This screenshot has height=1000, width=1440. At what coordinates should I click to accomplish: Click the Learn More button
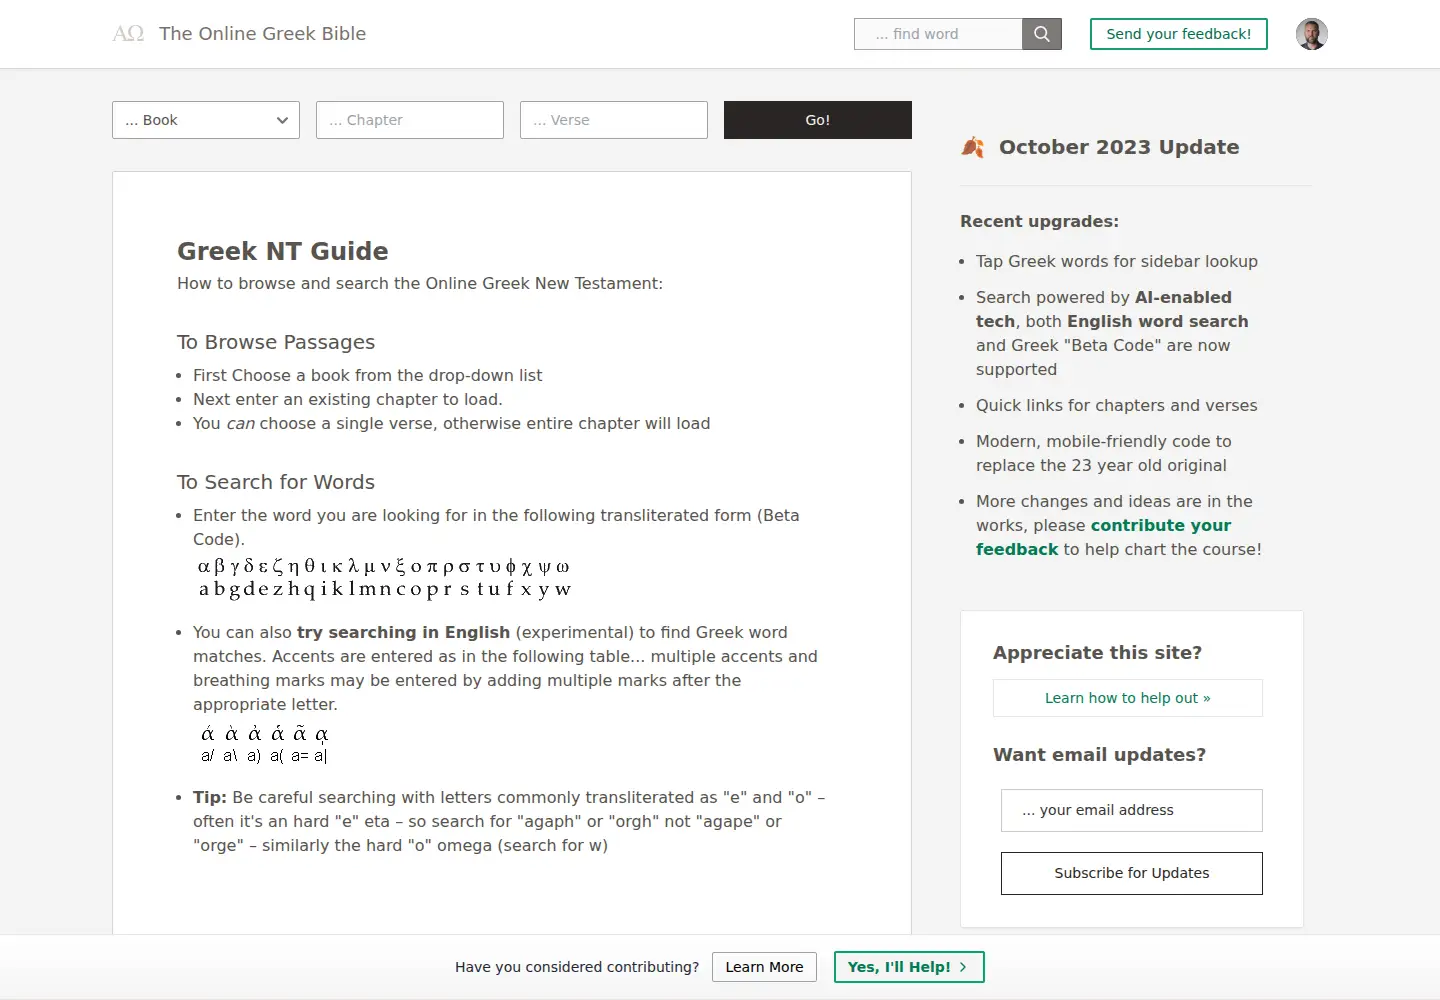tap(764, 967)
